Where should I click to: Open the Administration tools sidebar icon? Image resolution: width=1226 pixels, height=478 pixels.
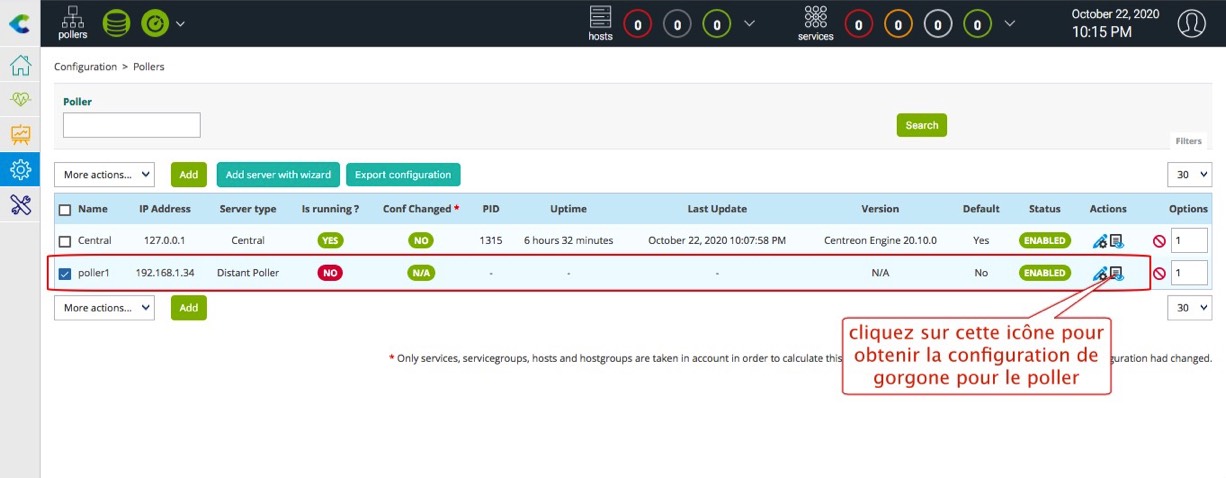point(20,205)
